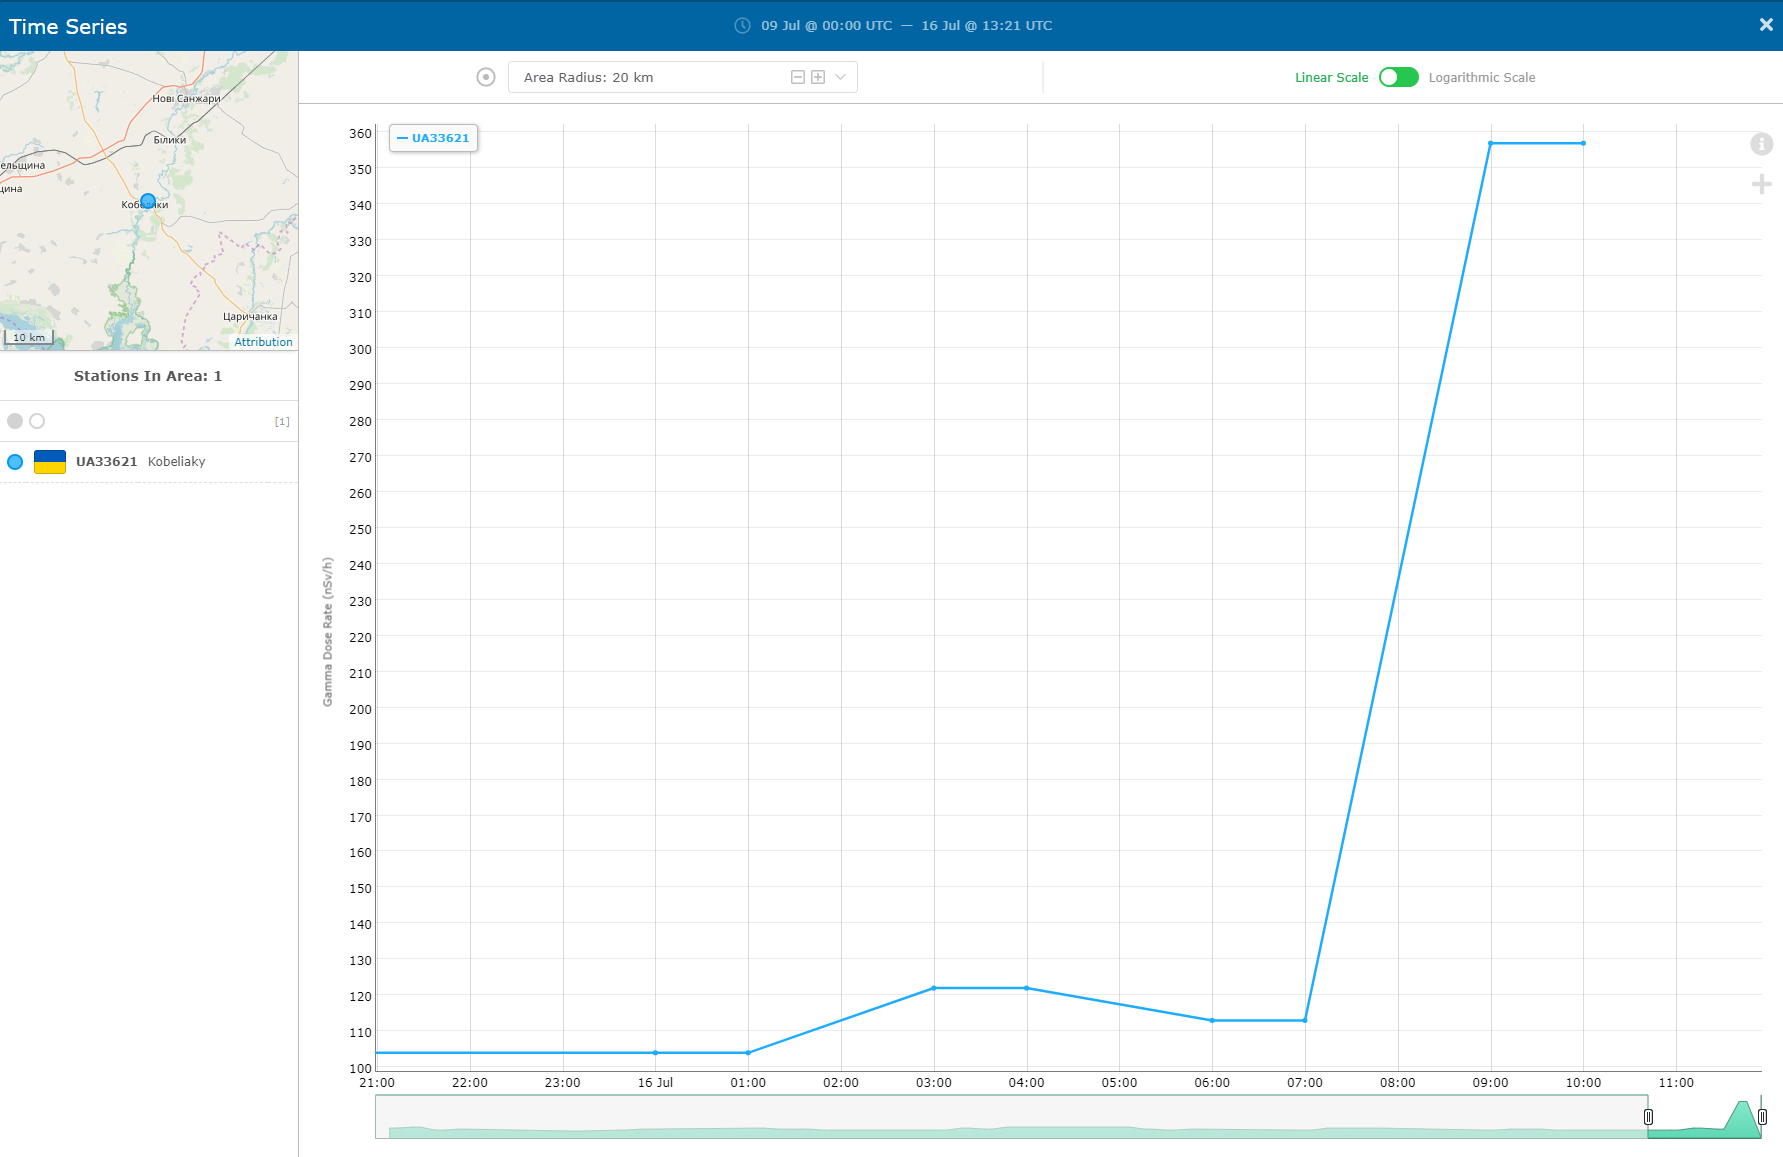Click the left range slider handle
Image resolution: width=1783 pixels, height=1157 pixels.
click(1648, 1117)
